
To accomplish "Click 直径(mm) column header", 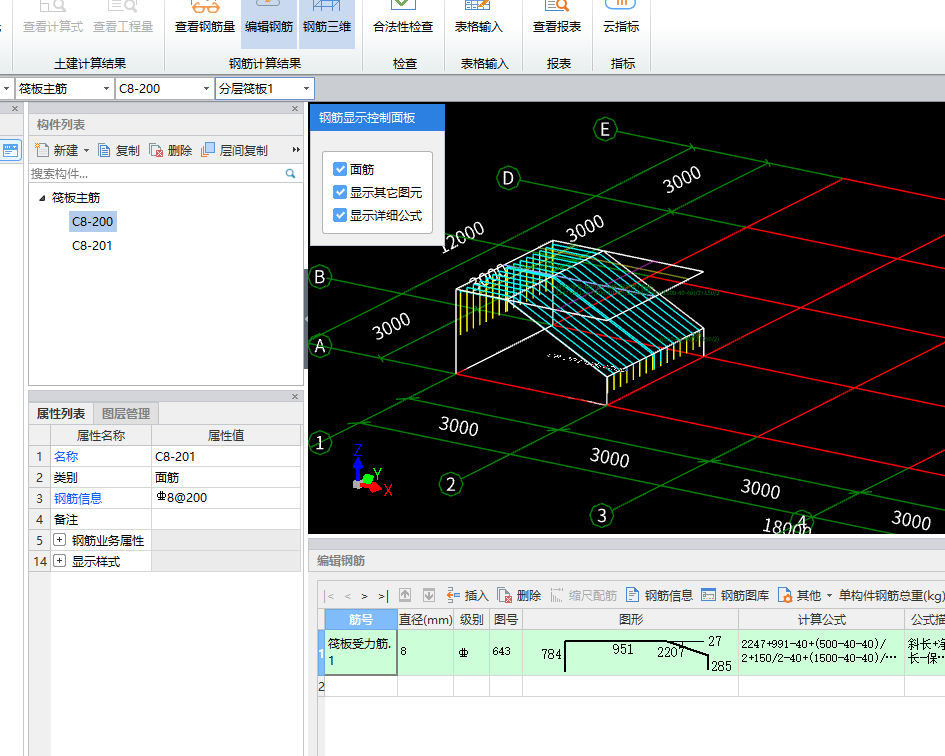I will click(425, 619).
